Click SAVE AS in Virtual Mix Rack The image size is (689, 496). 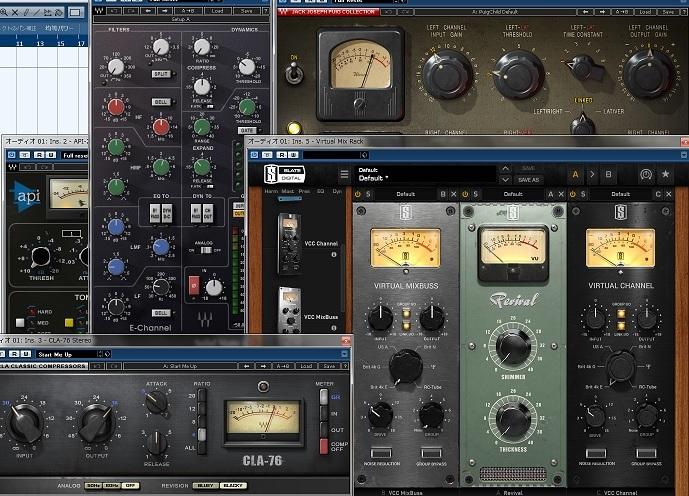coord(528,180)
